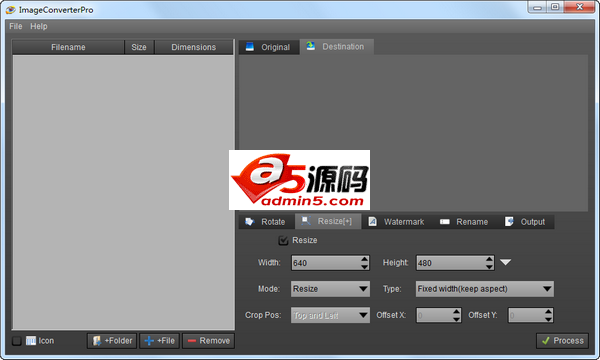The width and height of the screenshot is (600, 360).
Task: Open the Crop Pos dropdown Top and Left
Action: click(x=330, y=315)
